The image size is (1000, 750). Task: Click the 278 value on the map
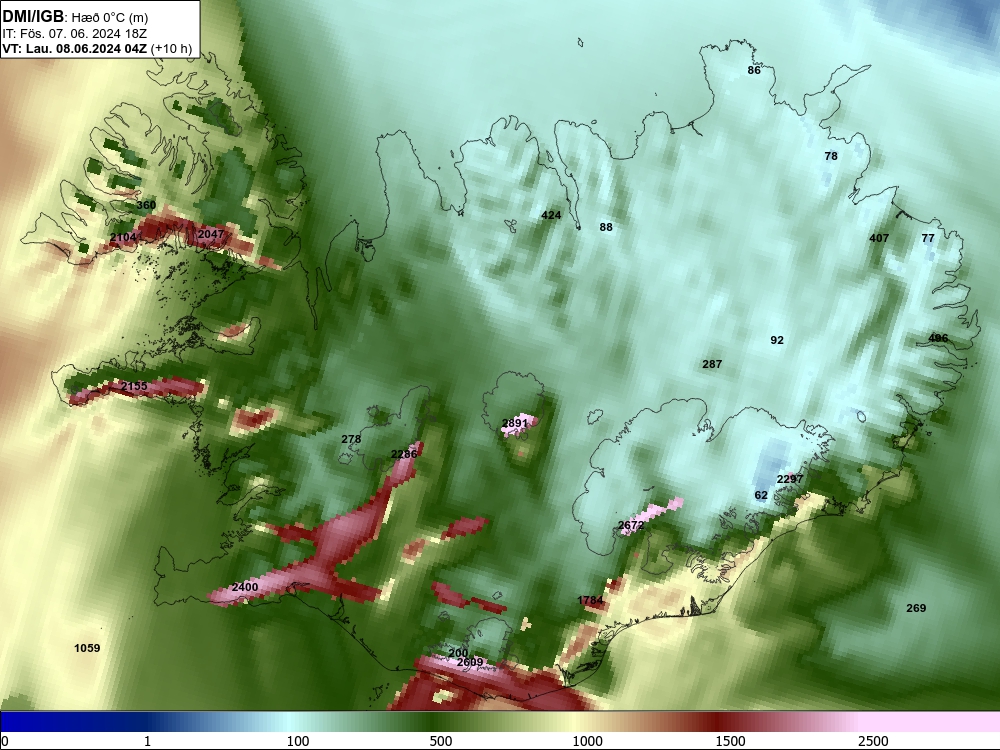(x=351, y=439)
